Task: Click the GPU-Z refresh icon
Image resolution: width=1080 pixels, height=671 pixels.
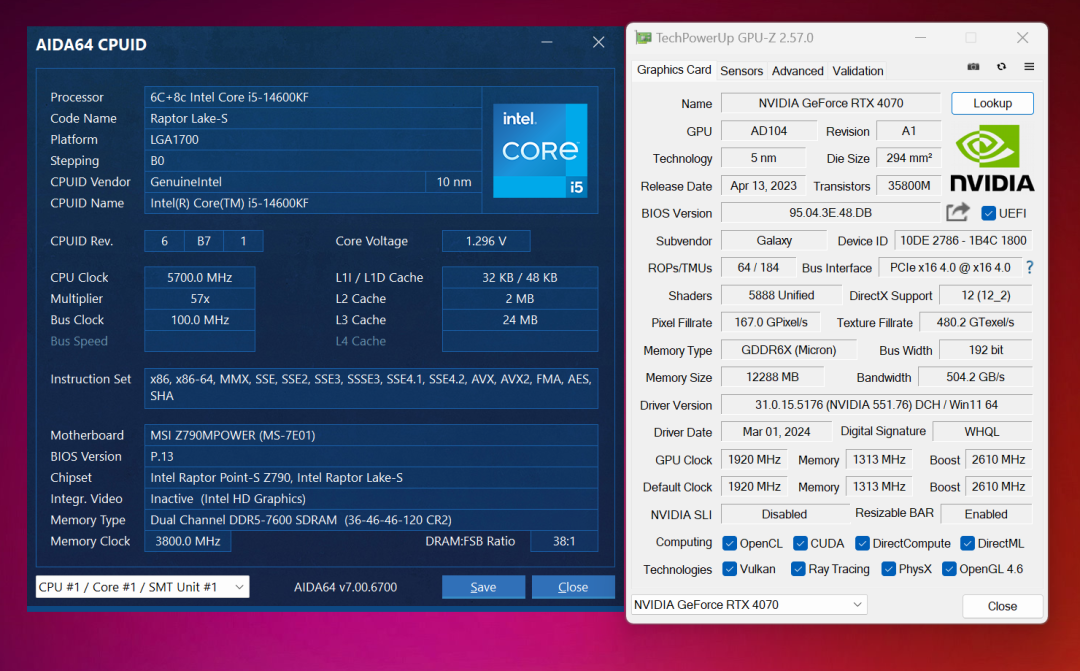Action: [x=1001, y=67]
